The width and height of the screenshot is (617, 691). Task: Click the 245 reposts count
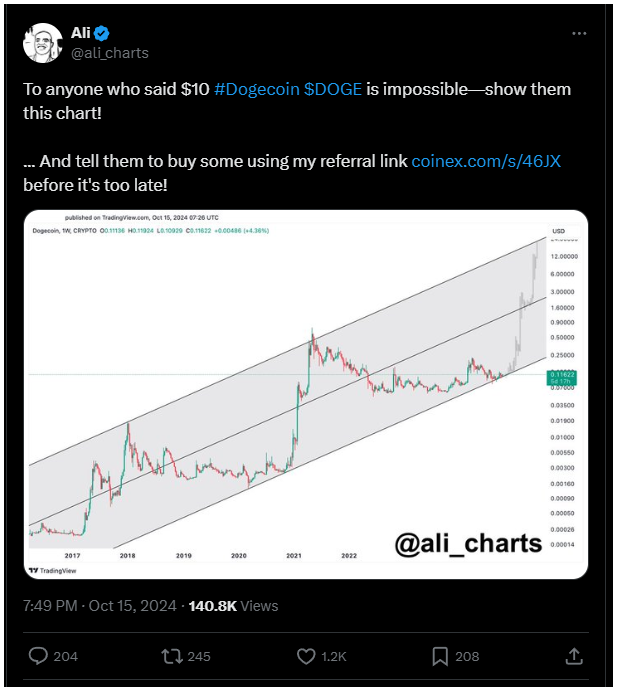pyautogui.click(x=199, y=657)
